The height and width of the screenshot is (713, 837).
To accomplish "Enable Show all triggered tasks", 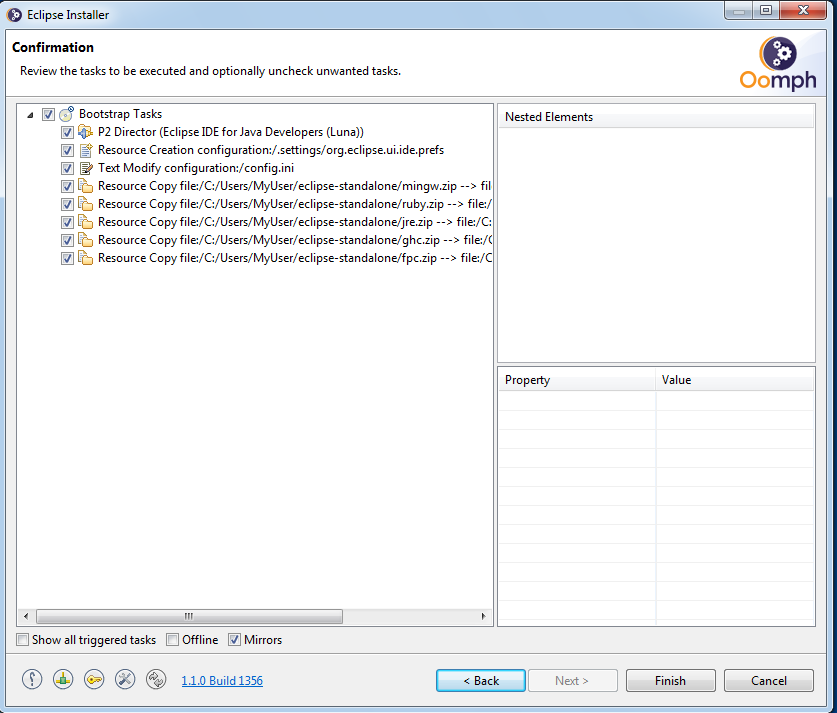I will [22, 639].
